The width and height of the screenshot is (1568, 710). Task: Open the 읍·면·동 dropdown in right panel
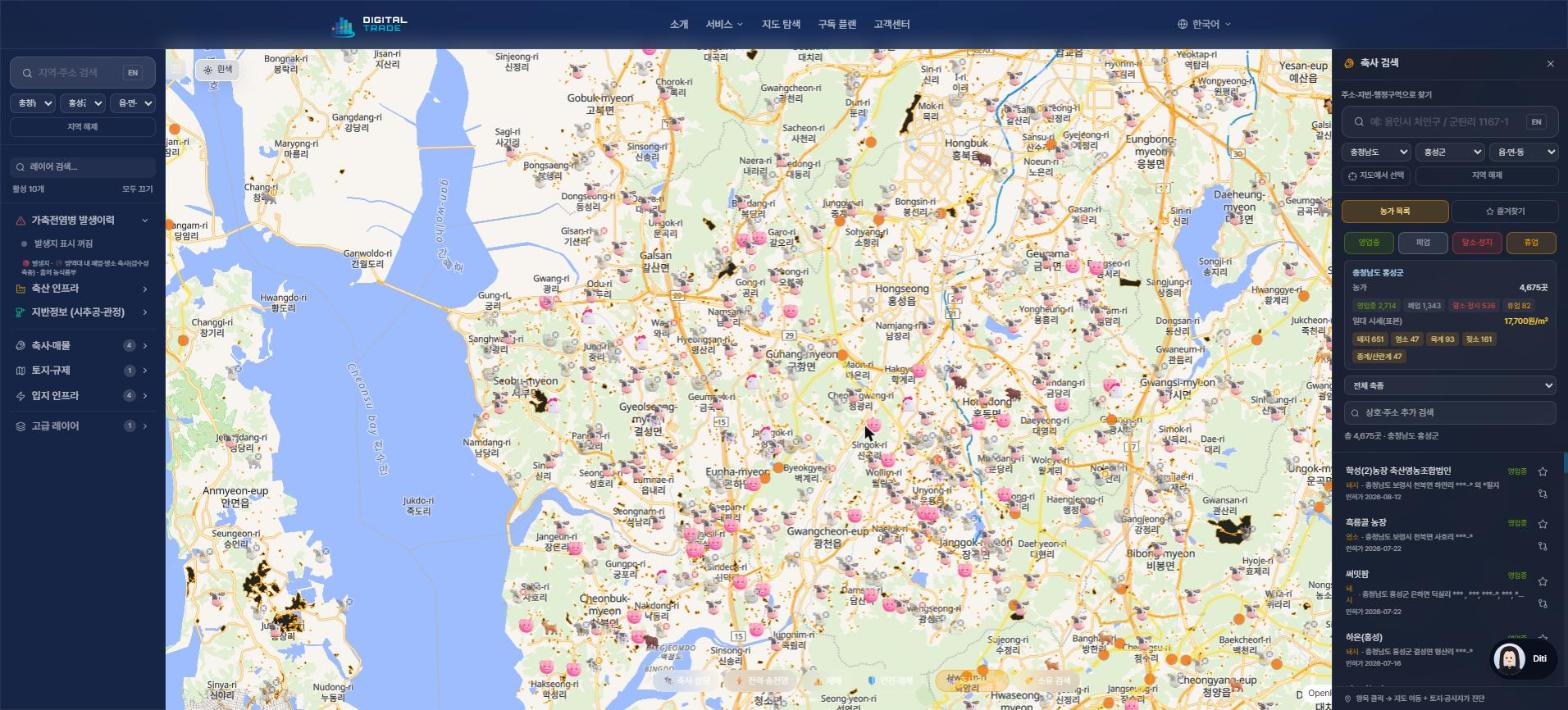coord(1524,152)
